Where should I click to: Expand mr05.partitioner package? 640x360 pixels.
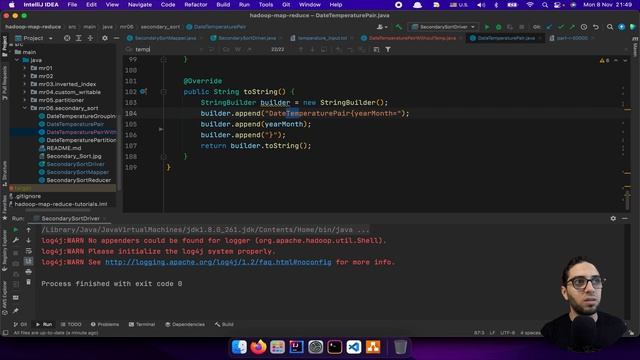(25, 100)
